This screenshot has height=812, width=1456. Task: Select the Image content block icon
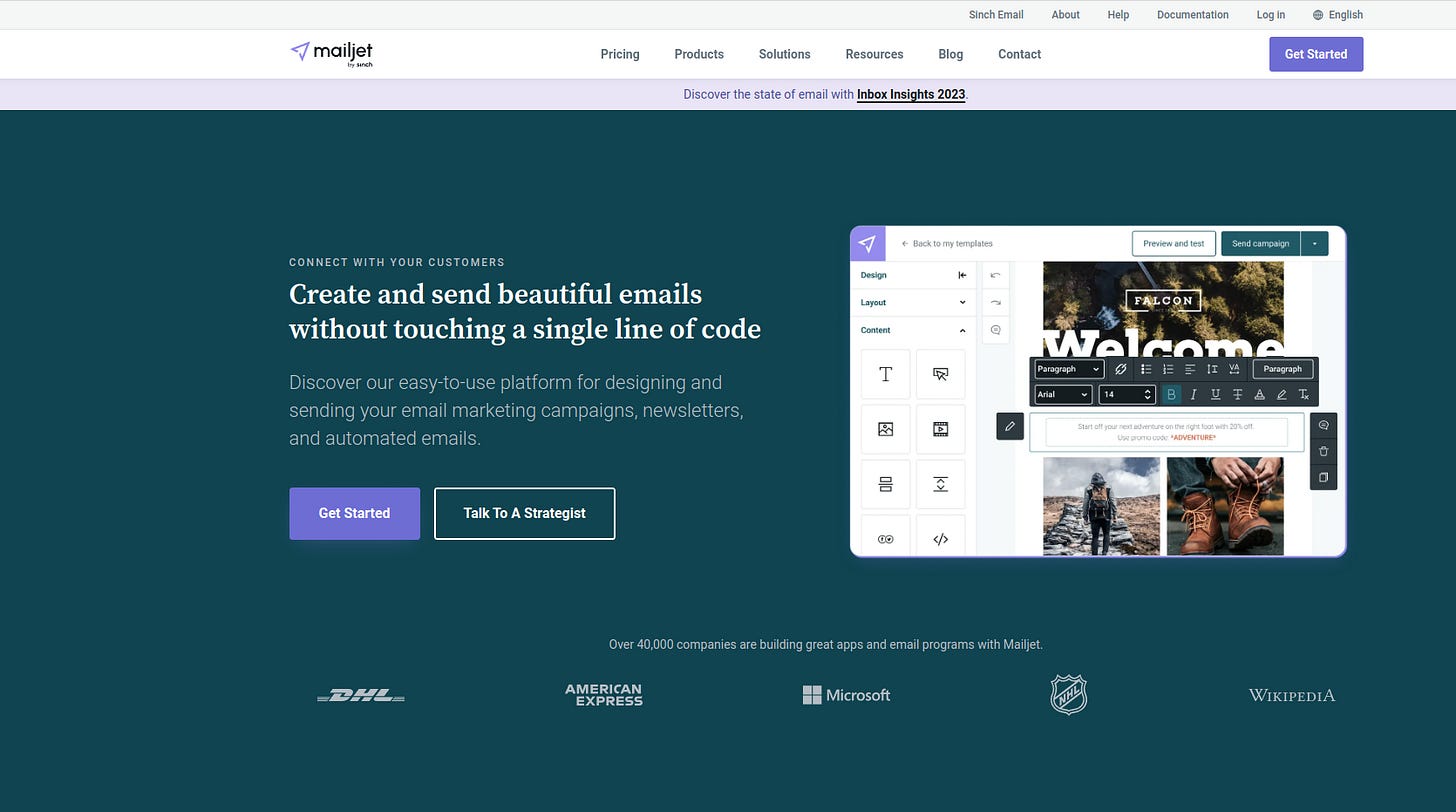(x=885, y=429)
